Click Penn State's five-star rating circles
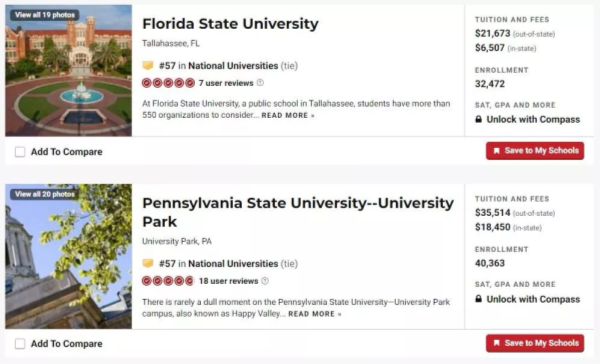This screenshot has height=364, width=600. tap(168, 281)
